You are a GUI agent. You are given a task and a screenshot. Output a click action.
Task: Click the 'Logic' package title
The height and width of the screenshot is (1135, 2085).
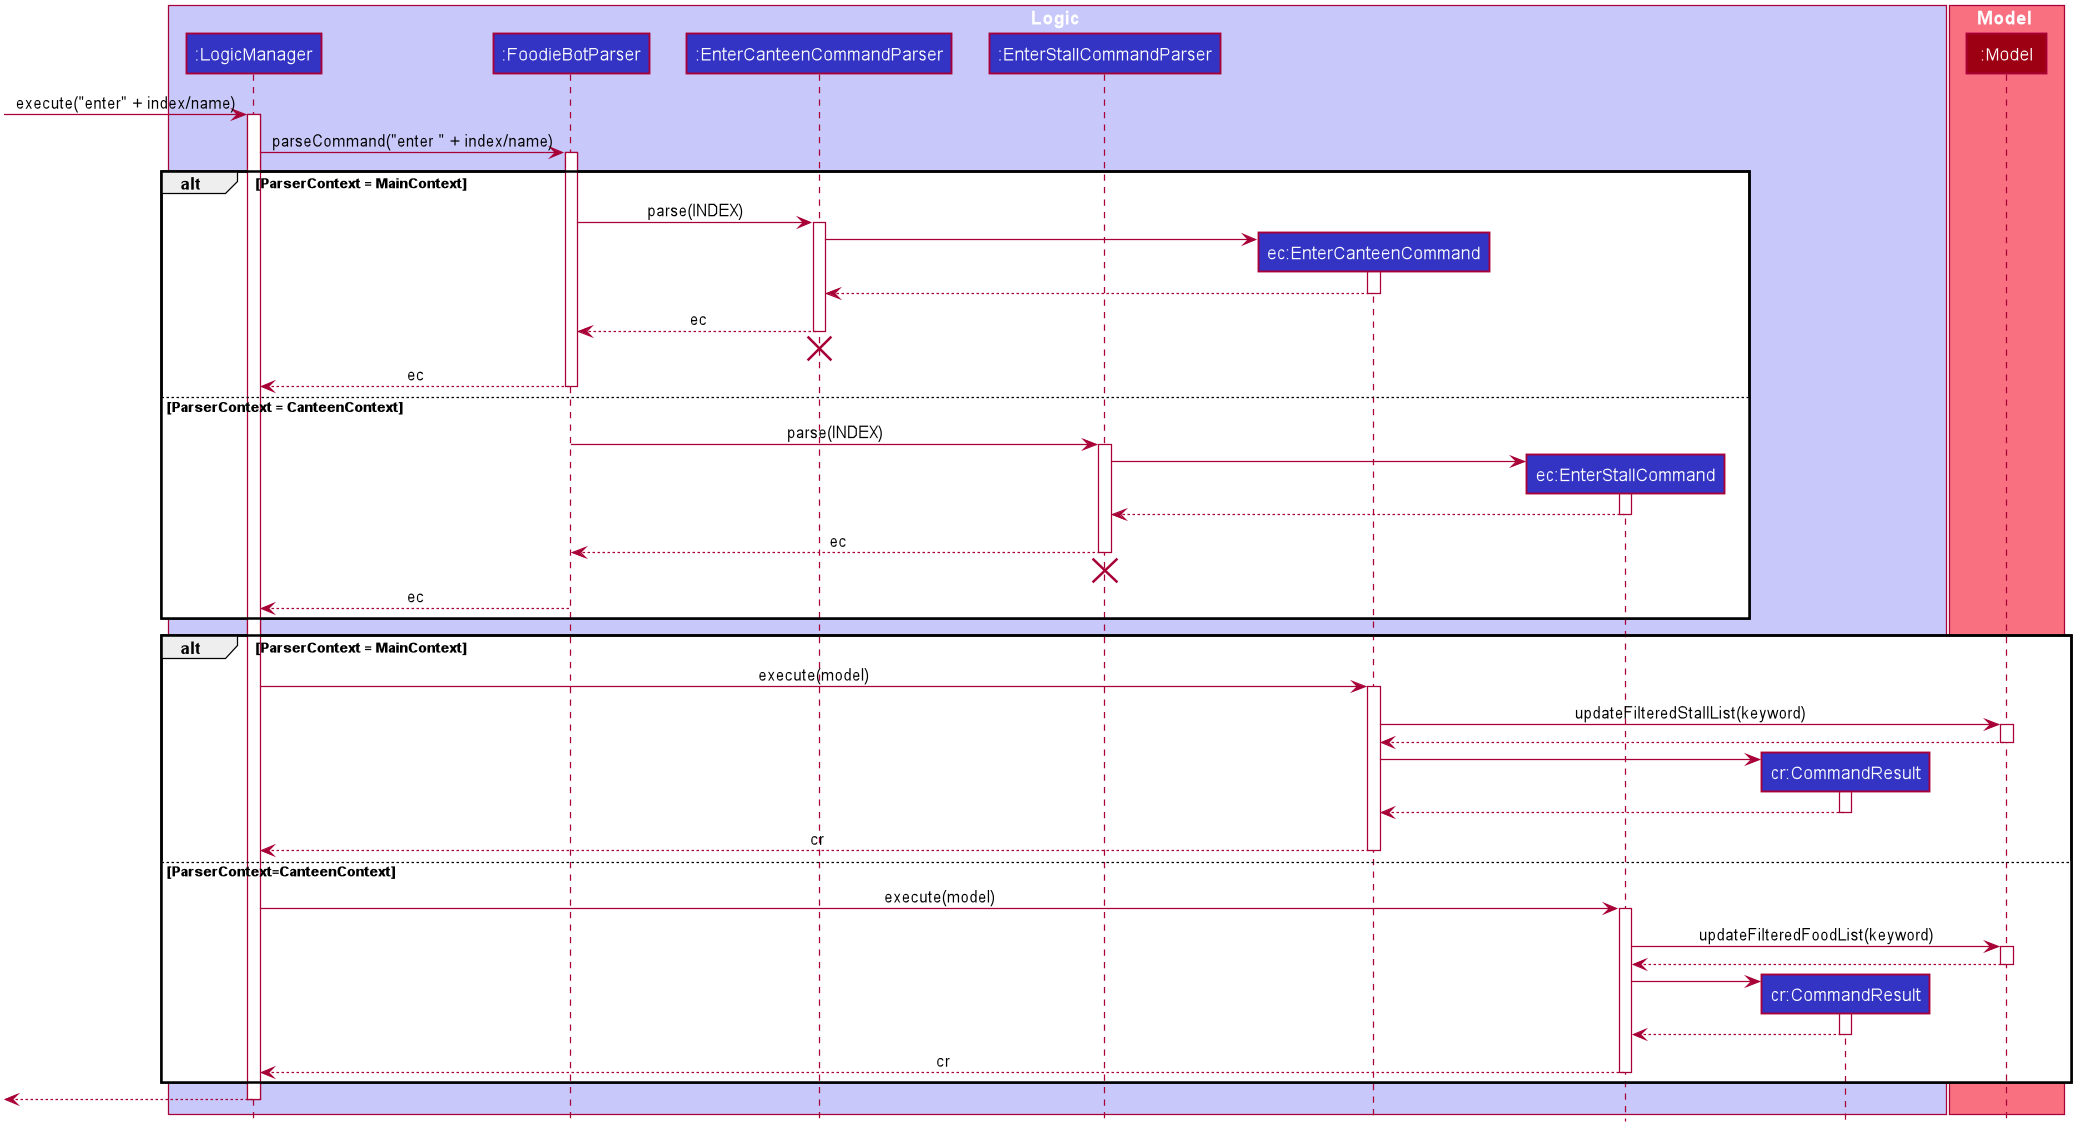click(x=1055, y=18)
